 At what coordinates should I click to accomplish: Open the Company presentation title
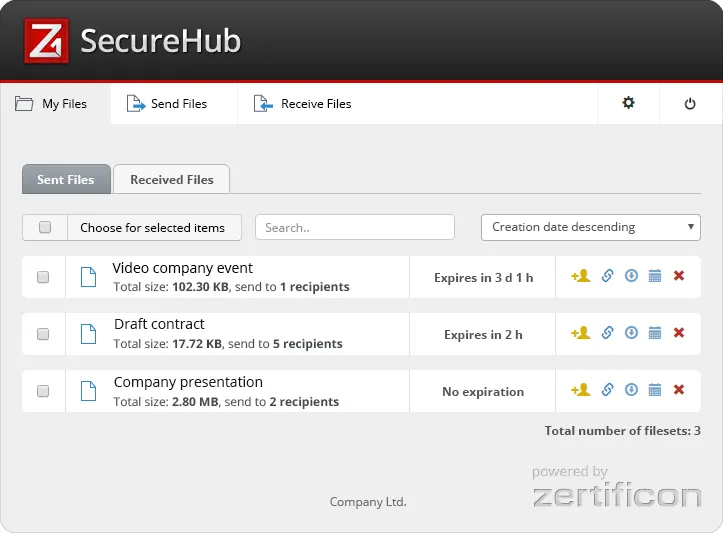tap(188, 382)
